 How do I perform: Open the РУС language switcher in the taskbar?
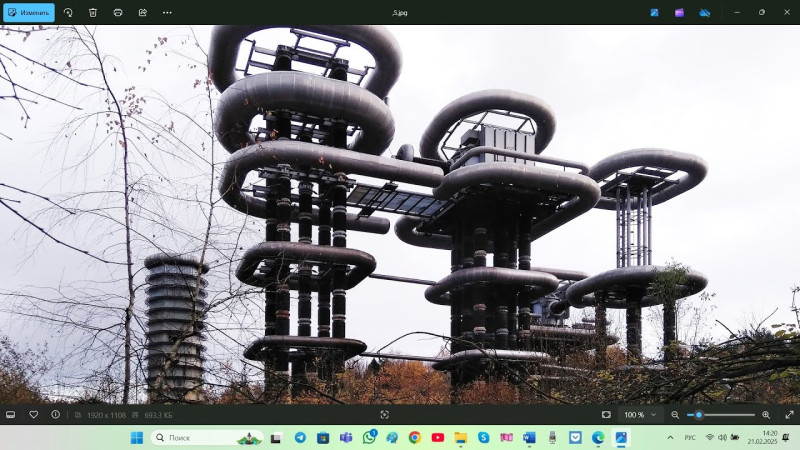point(690,438)
